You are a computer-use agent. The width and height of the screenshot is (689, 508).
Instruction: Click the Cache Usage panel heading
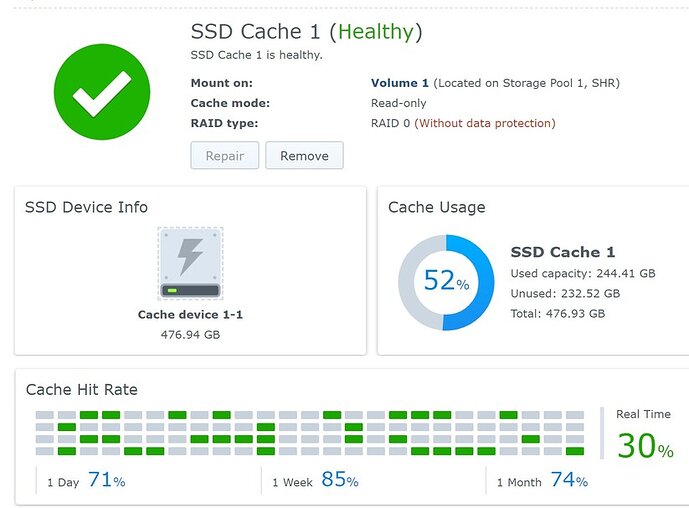pos(436,207)
